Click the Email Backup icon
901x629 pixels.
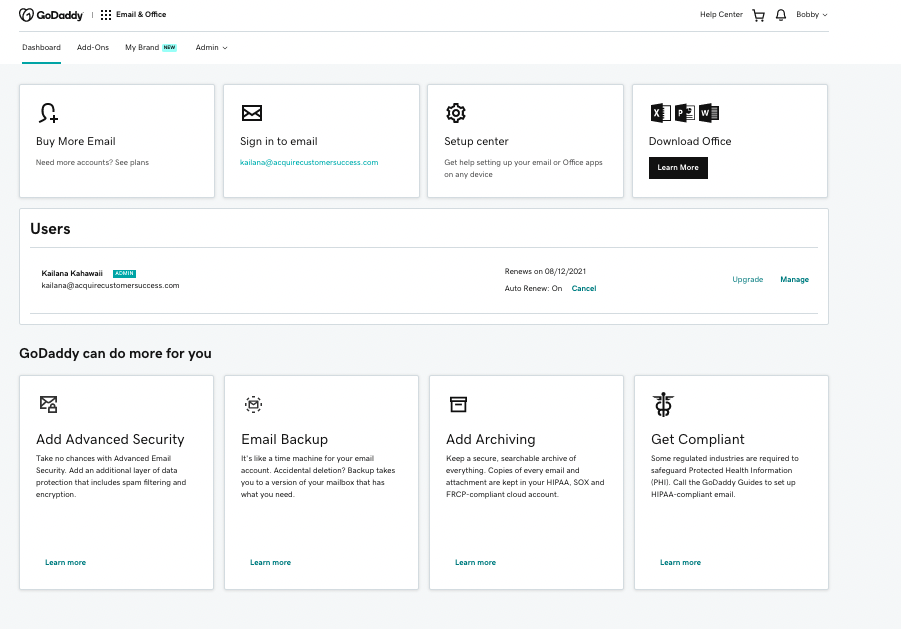253,404
